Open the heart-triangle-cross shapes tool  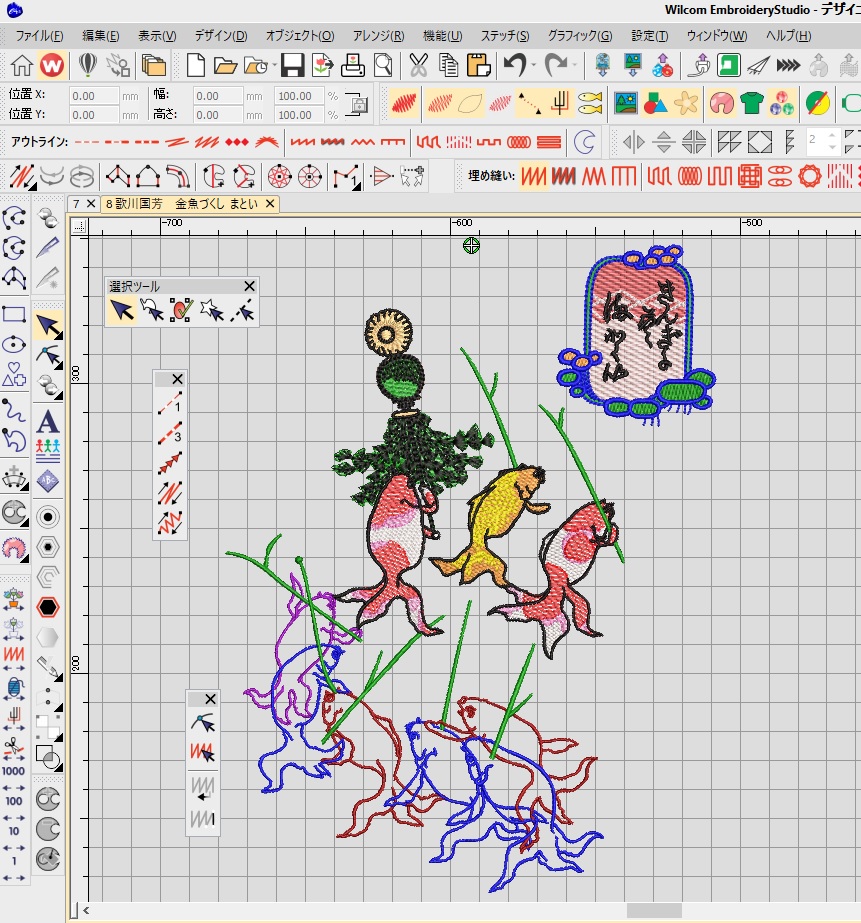tap(14, 374)
